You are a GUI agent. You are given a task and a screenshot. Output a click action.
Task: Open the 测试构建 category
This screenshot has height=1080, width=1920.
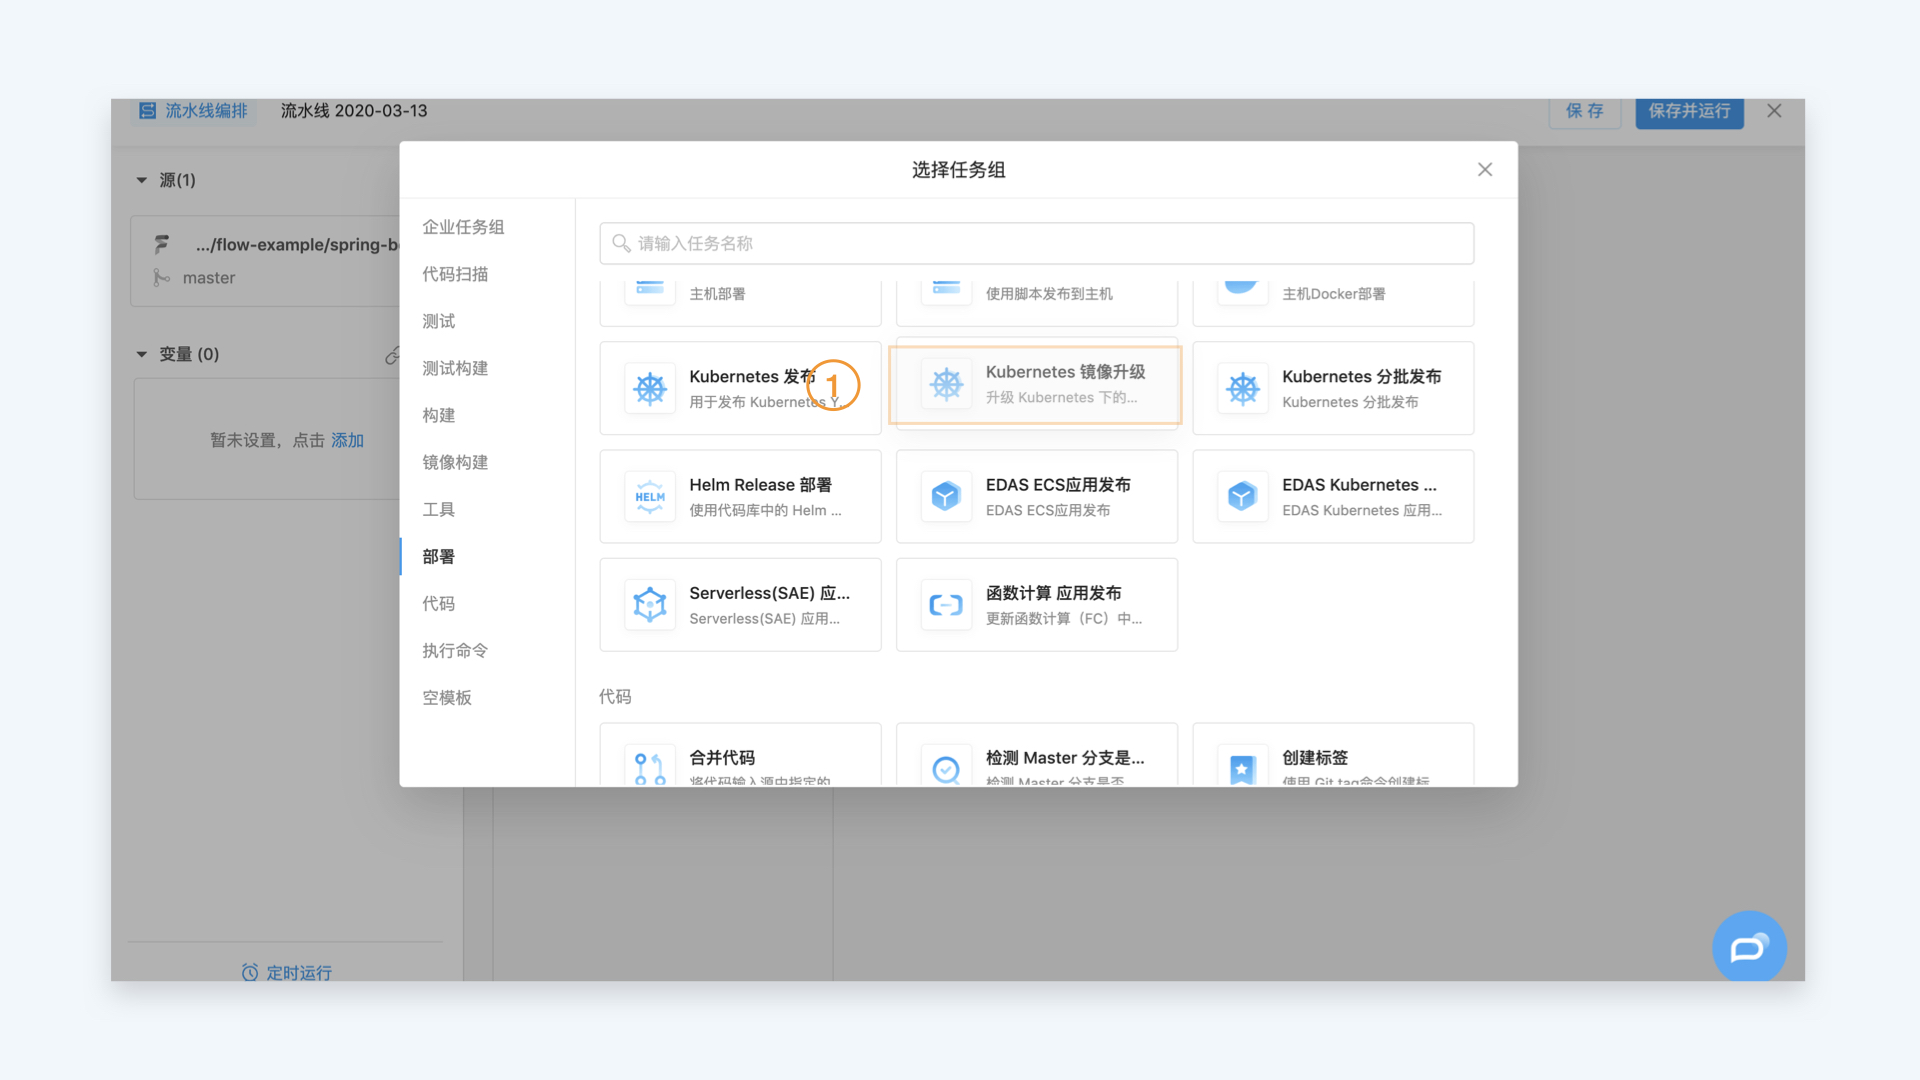click(x=455, y=368)
